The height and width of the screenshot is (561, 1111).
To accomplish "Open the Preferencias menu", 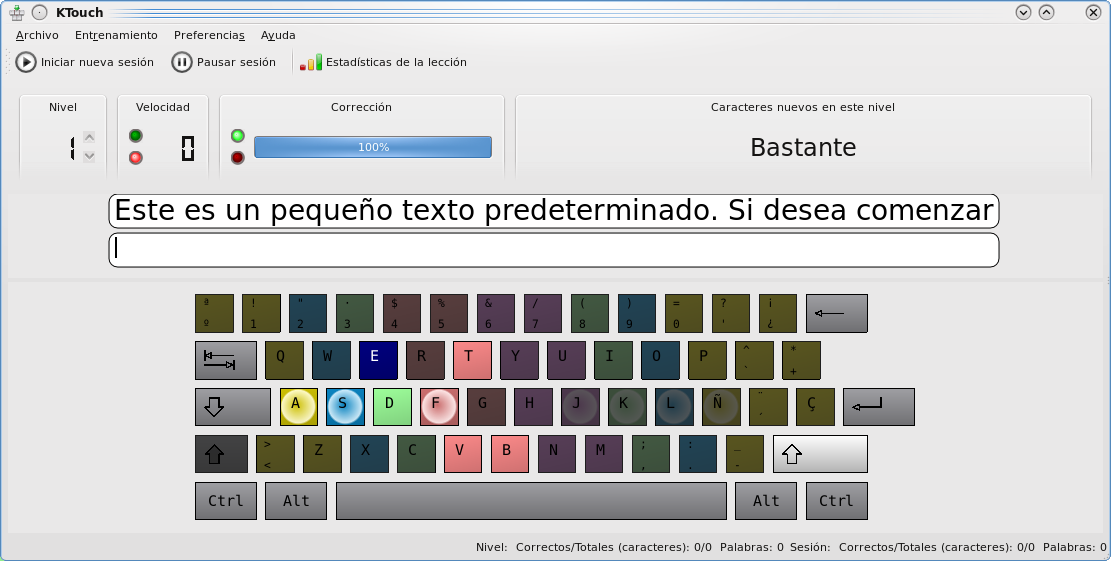I will 209,35.
